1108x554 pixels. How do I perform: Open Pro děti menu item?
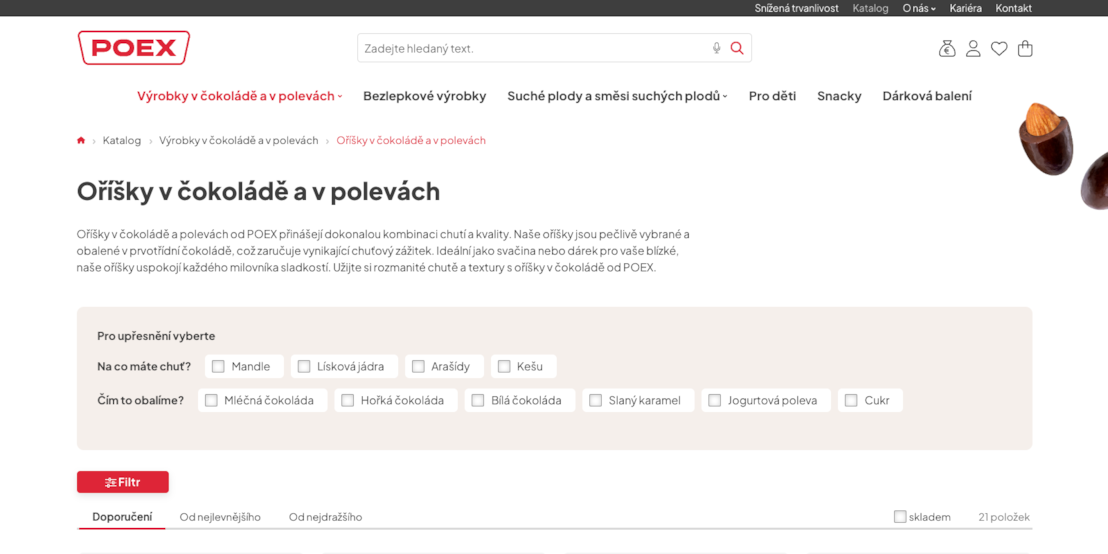click(x=772, y=96)
